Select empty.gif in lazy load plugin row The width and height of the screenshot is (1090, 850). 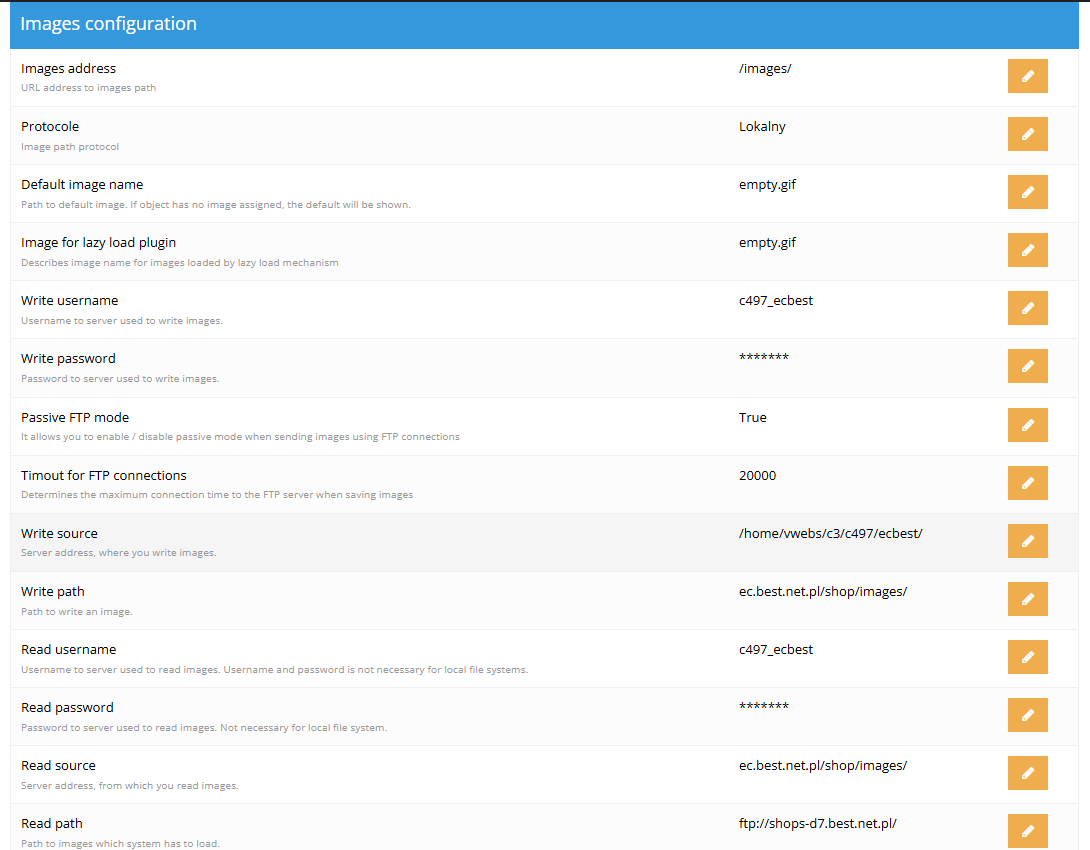767,243
